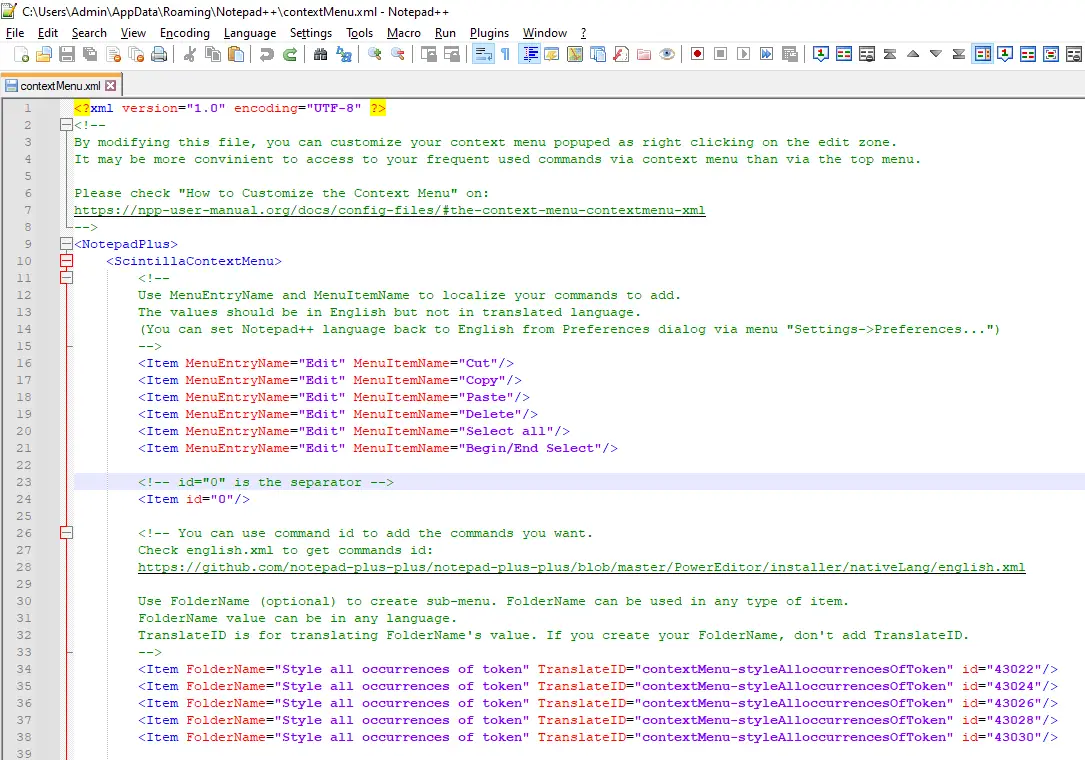The width and height of the screenshot is (1085, 760).
Task: Open the ? help menu
Action: [583, 33]
